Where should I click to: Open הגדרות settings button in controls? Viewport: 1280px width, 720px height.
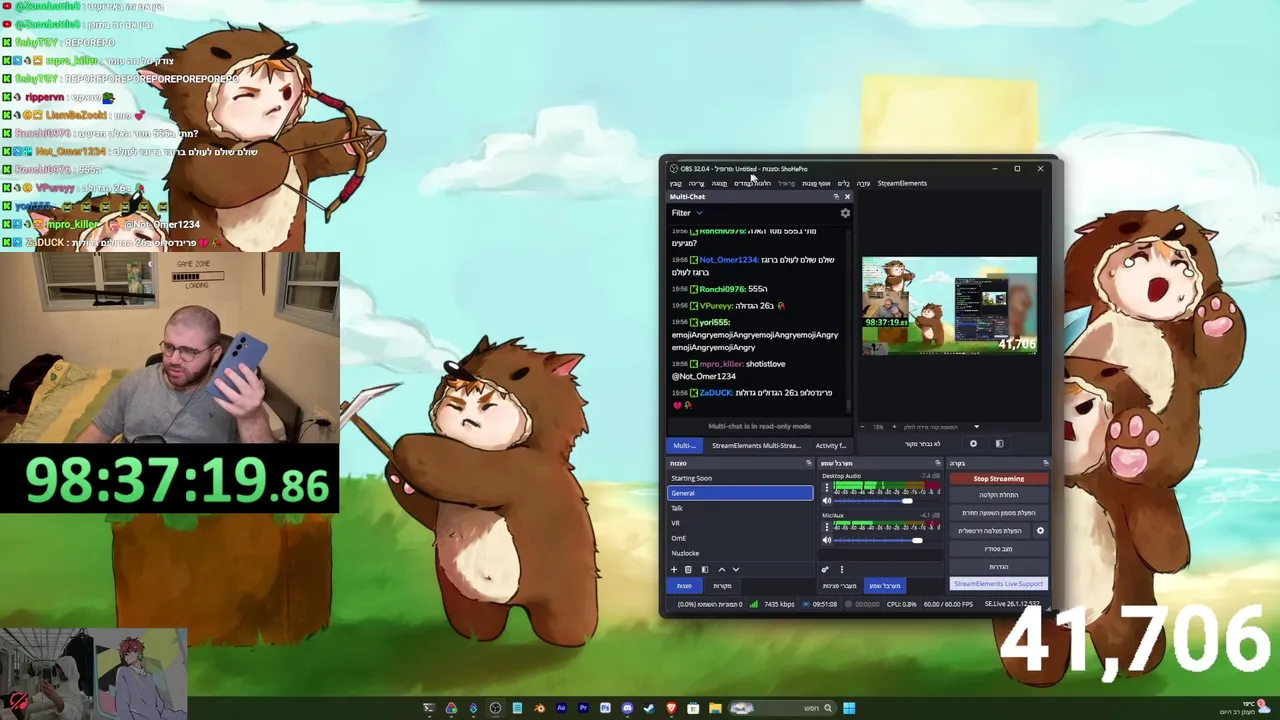click(x=999, y=567)
